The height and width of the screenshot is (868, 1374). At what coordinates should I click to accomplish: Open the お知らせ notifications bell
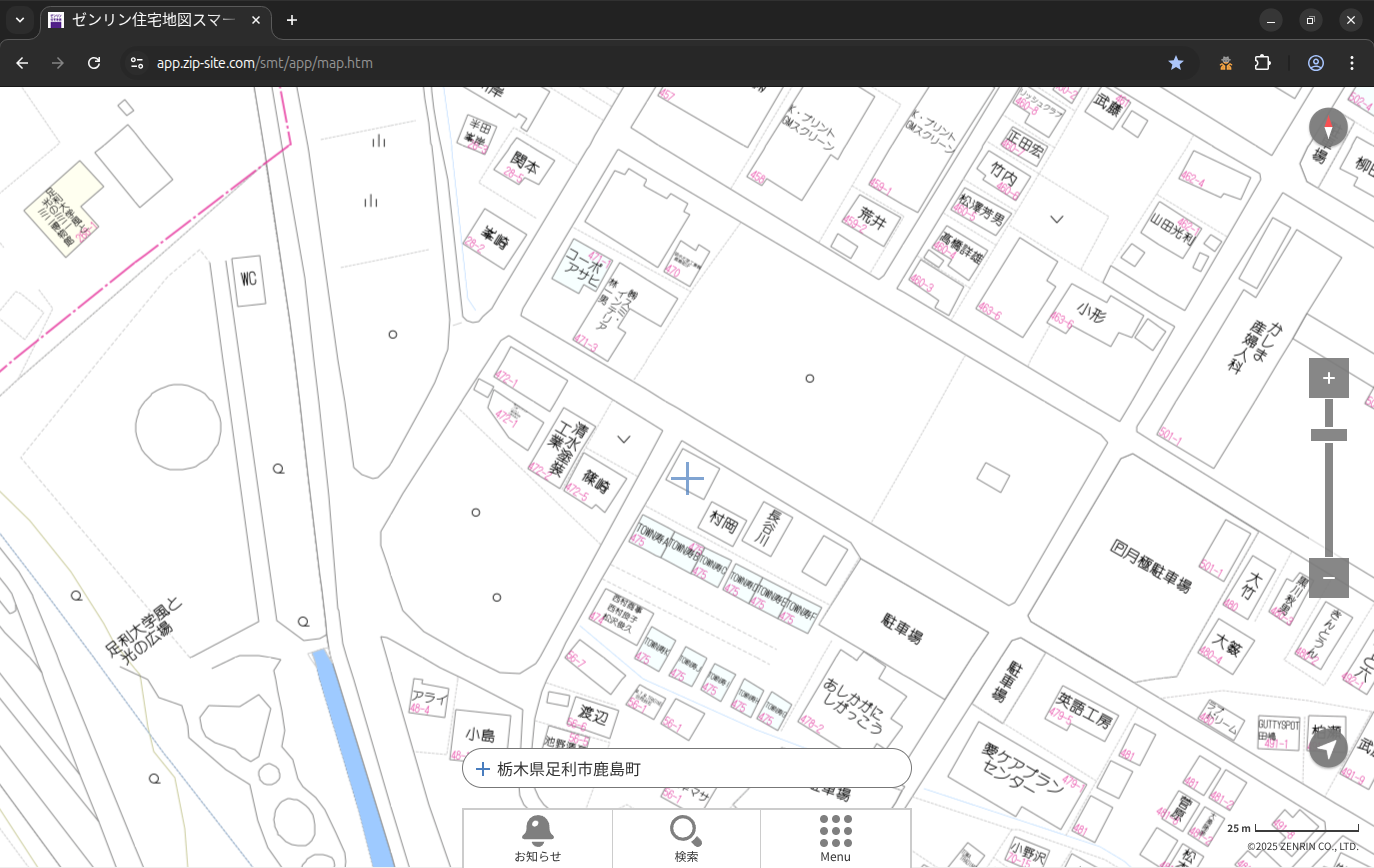[x=537, y=838]
